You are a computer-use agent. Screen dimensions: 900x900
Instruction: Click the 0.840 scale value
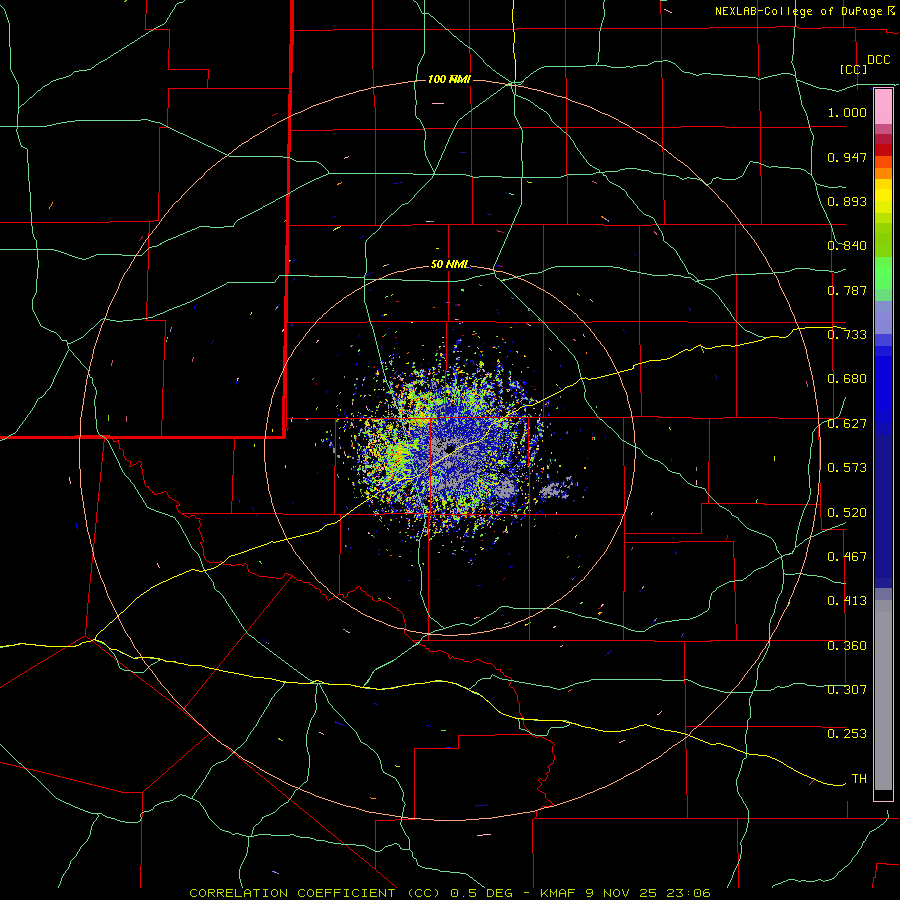[x=847, y=246]
